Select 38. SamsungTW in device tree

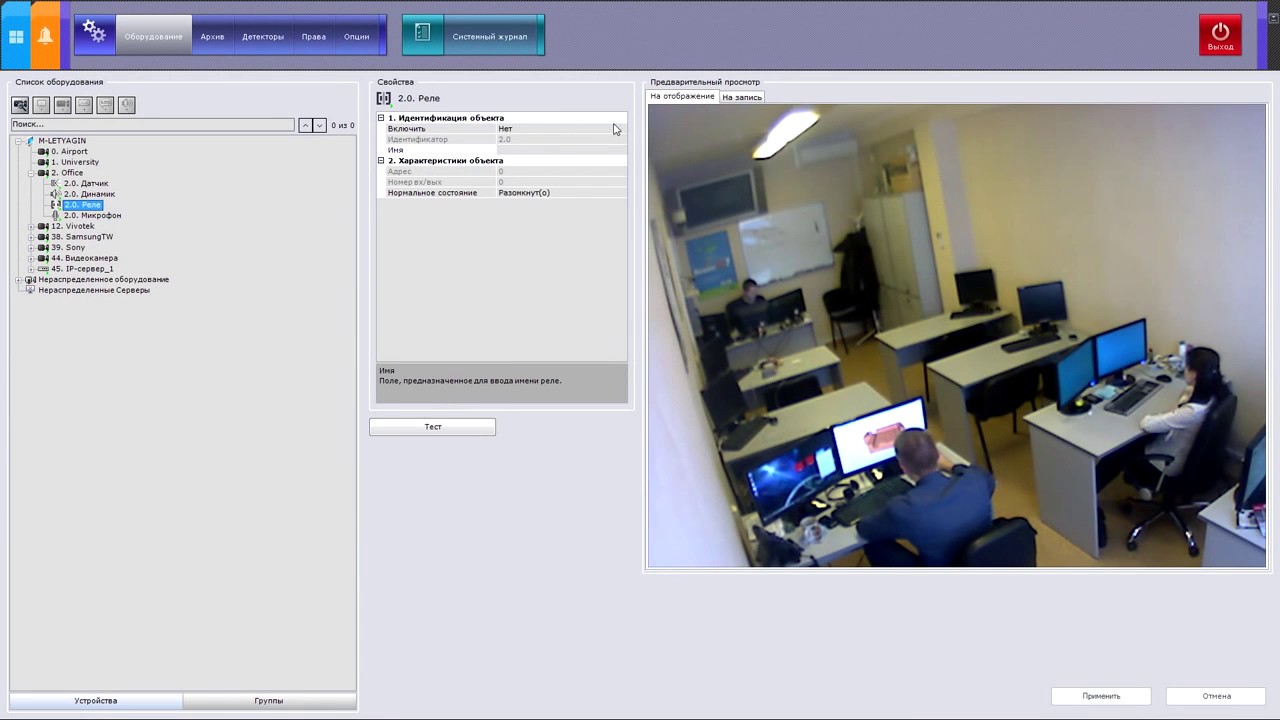pyautogui.click(x=82, y=237)
